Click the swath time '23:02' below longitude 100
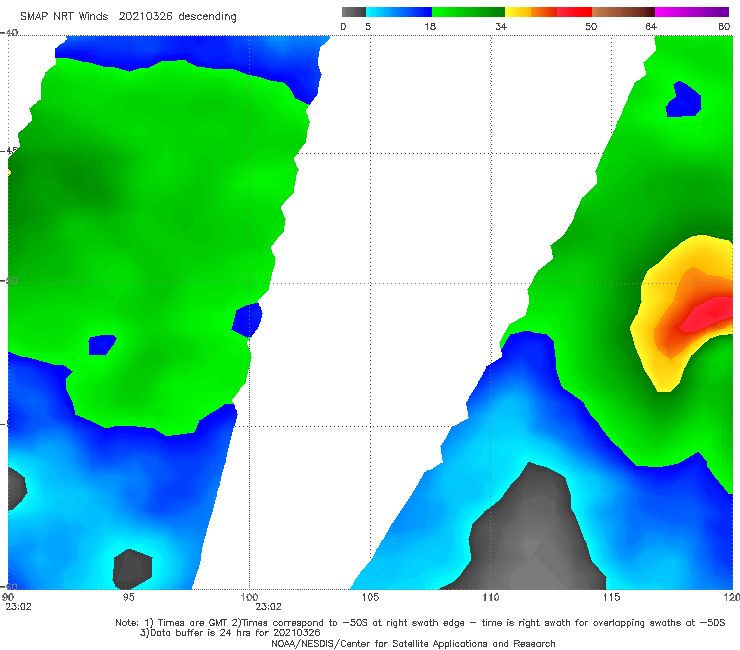 pos(269,607)
